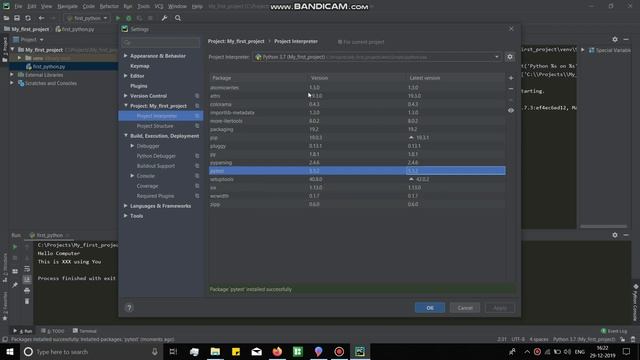Viewport: 640px width, 360px height.
Task: Click the print icon in Run panel
Action: point(27,290)
